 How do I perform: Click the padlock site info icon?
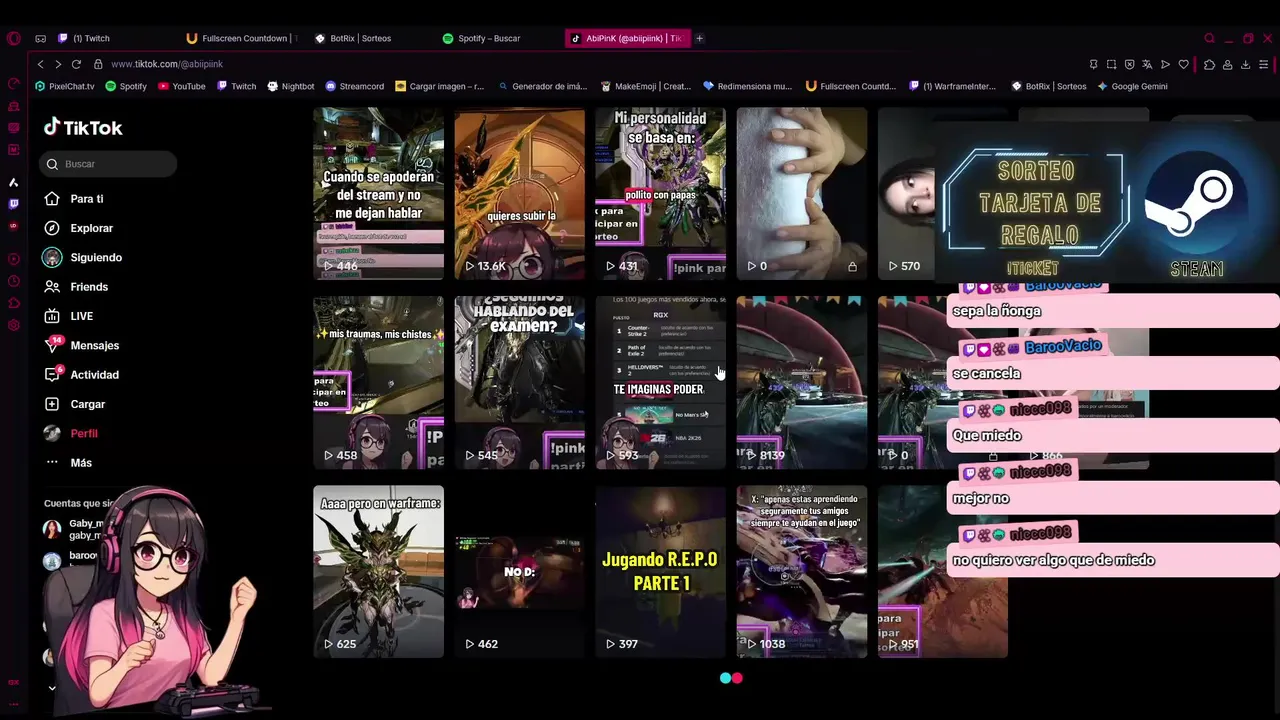tap(98, 64)
